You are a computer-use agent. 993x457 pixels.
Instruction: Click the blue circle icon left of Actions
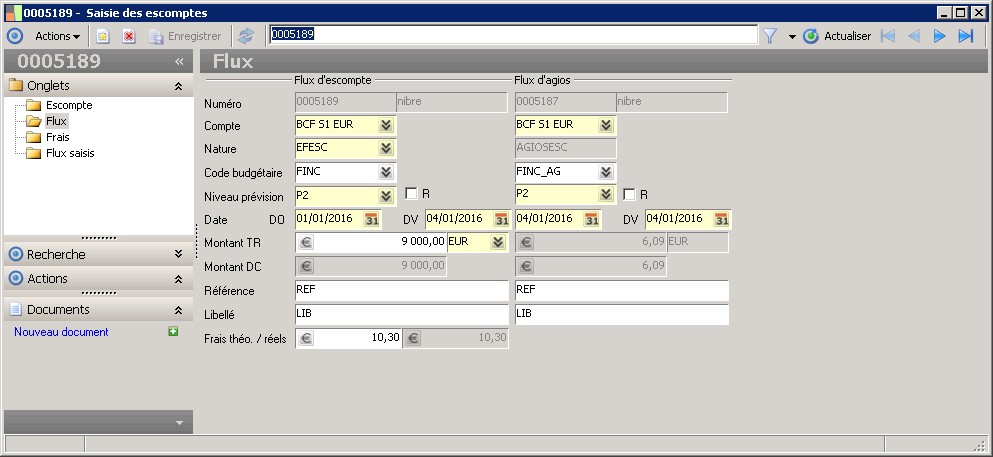tap(15, 36)
